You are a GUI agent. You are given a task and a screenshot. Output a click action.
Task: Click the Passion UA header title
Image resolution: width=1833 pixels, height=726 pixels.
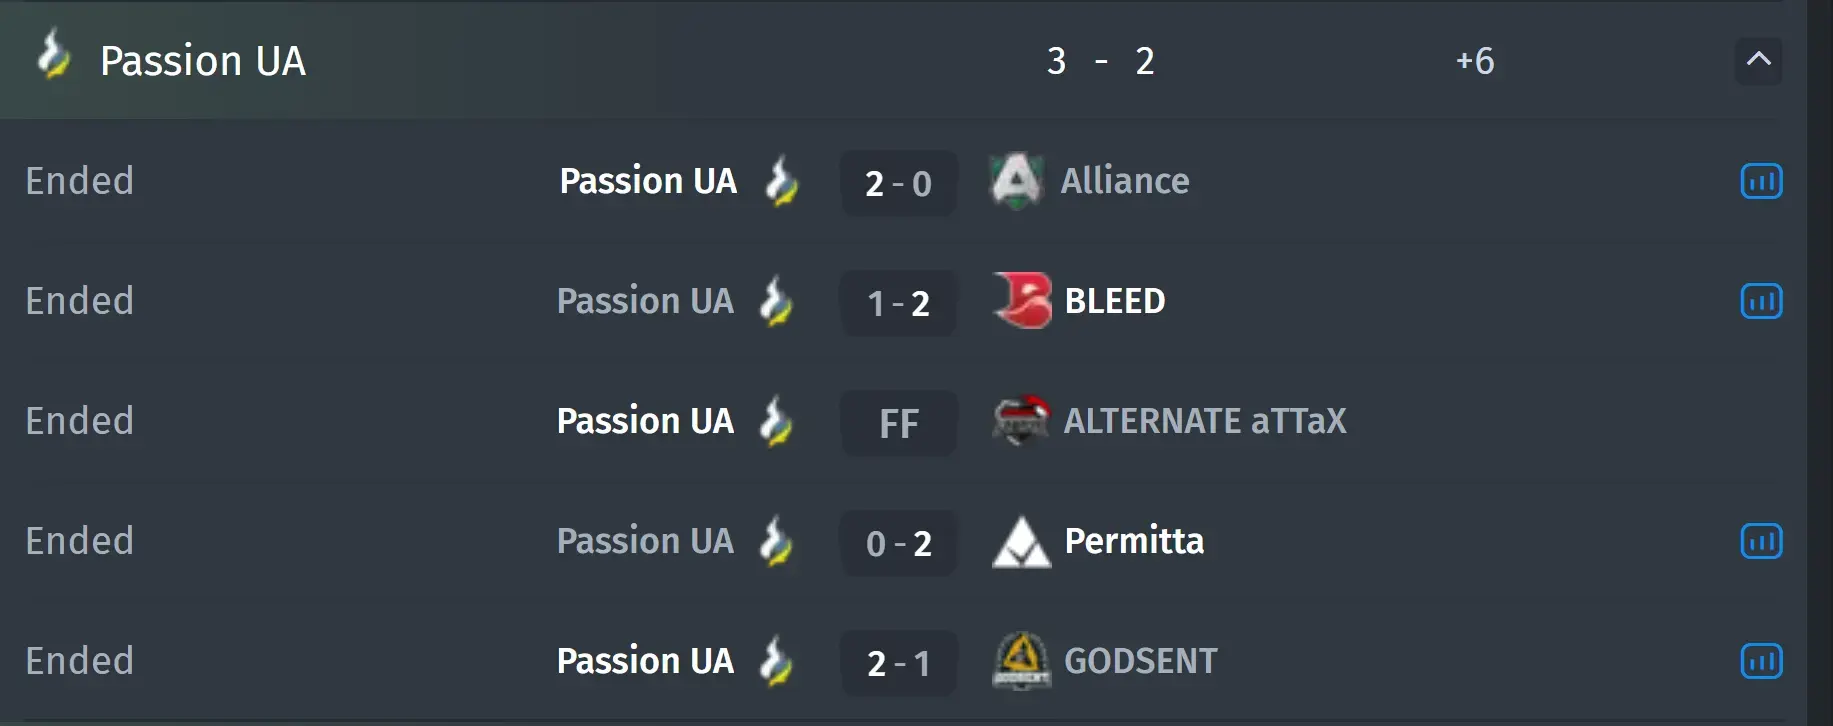click(203, 61)
